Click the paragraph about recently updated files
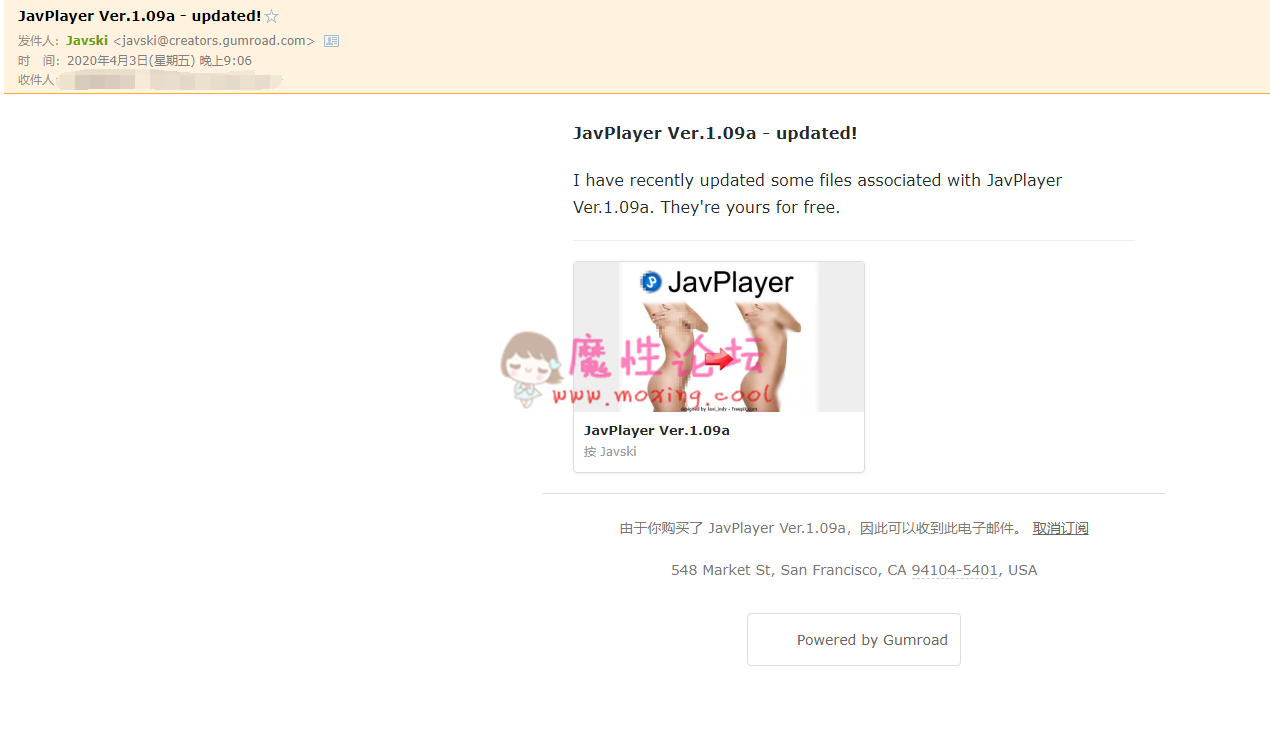 click(818, 194)
